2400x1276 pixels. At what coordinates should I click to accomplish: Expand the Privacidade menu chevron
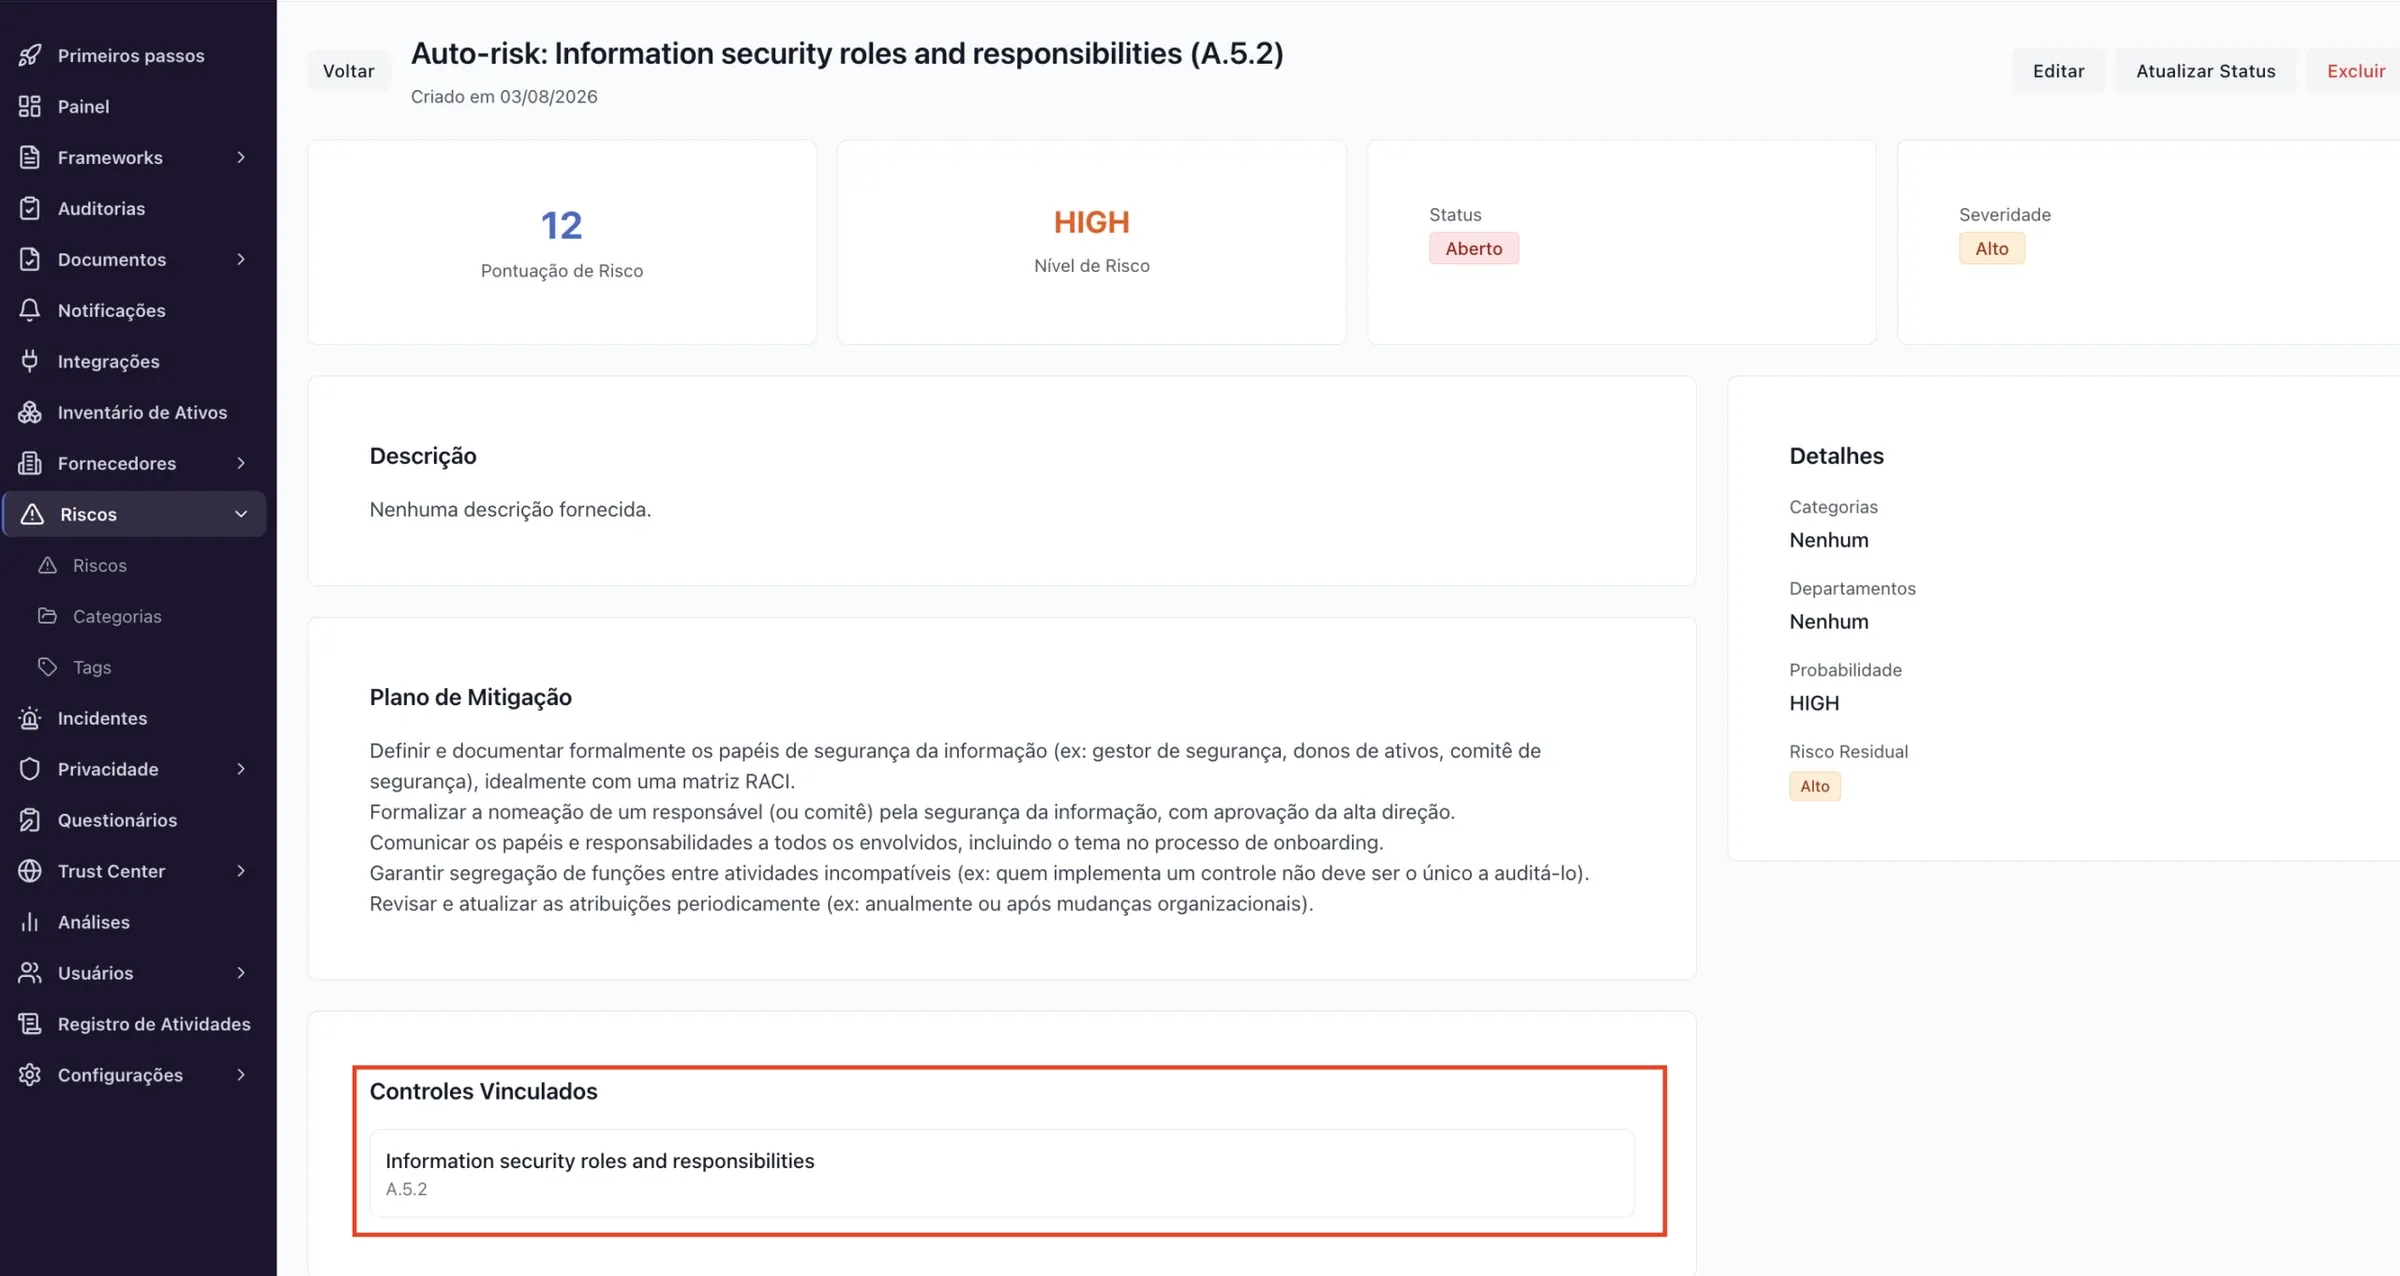(241, 769)
